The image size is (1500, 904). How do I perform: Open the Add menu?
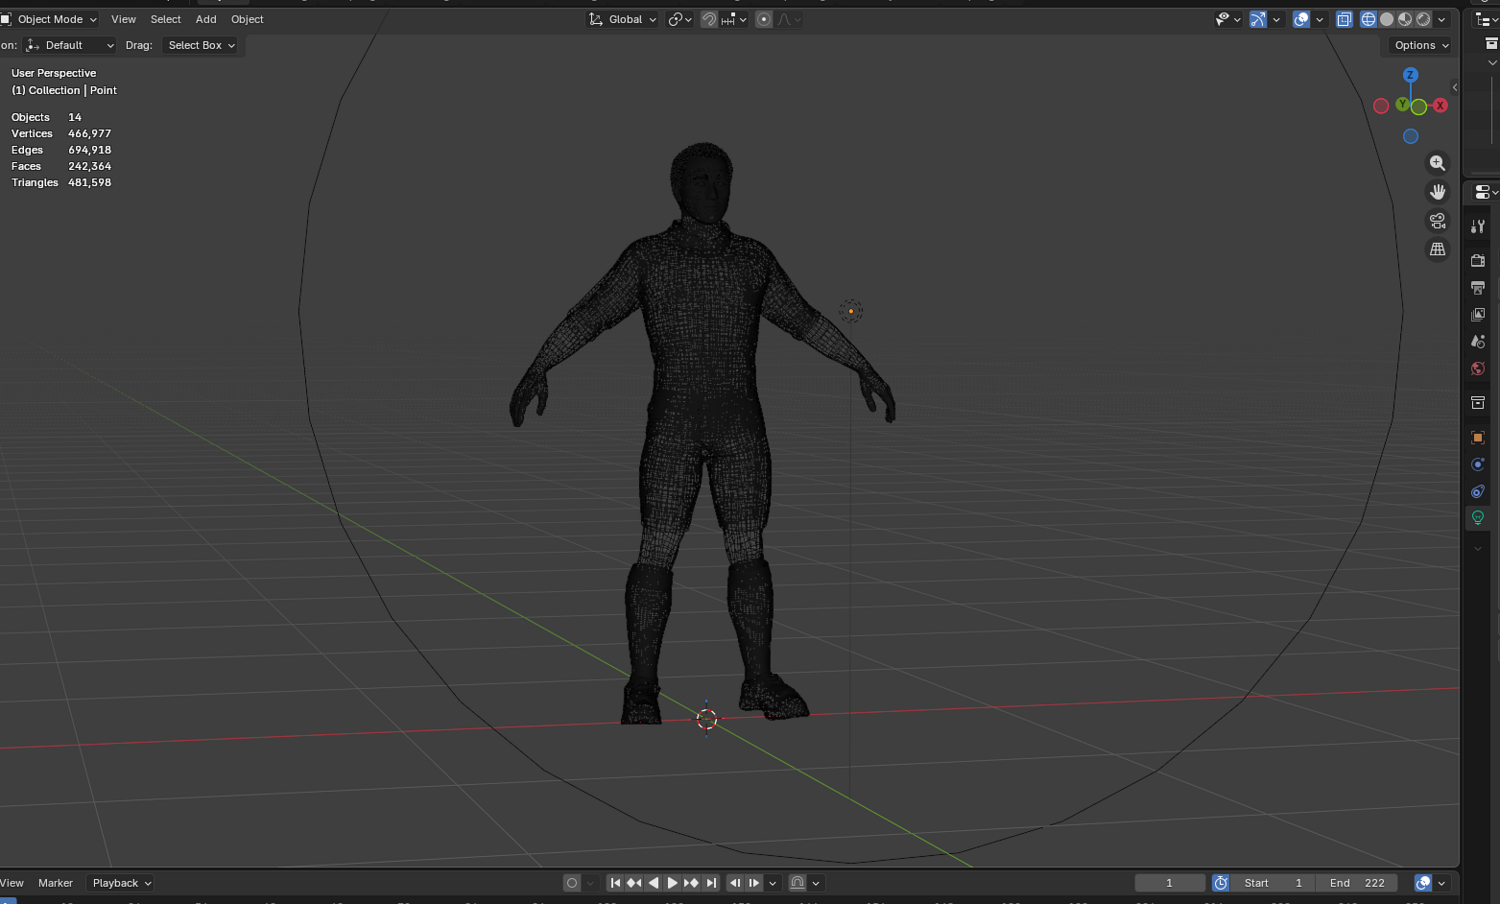click(206, 19)
